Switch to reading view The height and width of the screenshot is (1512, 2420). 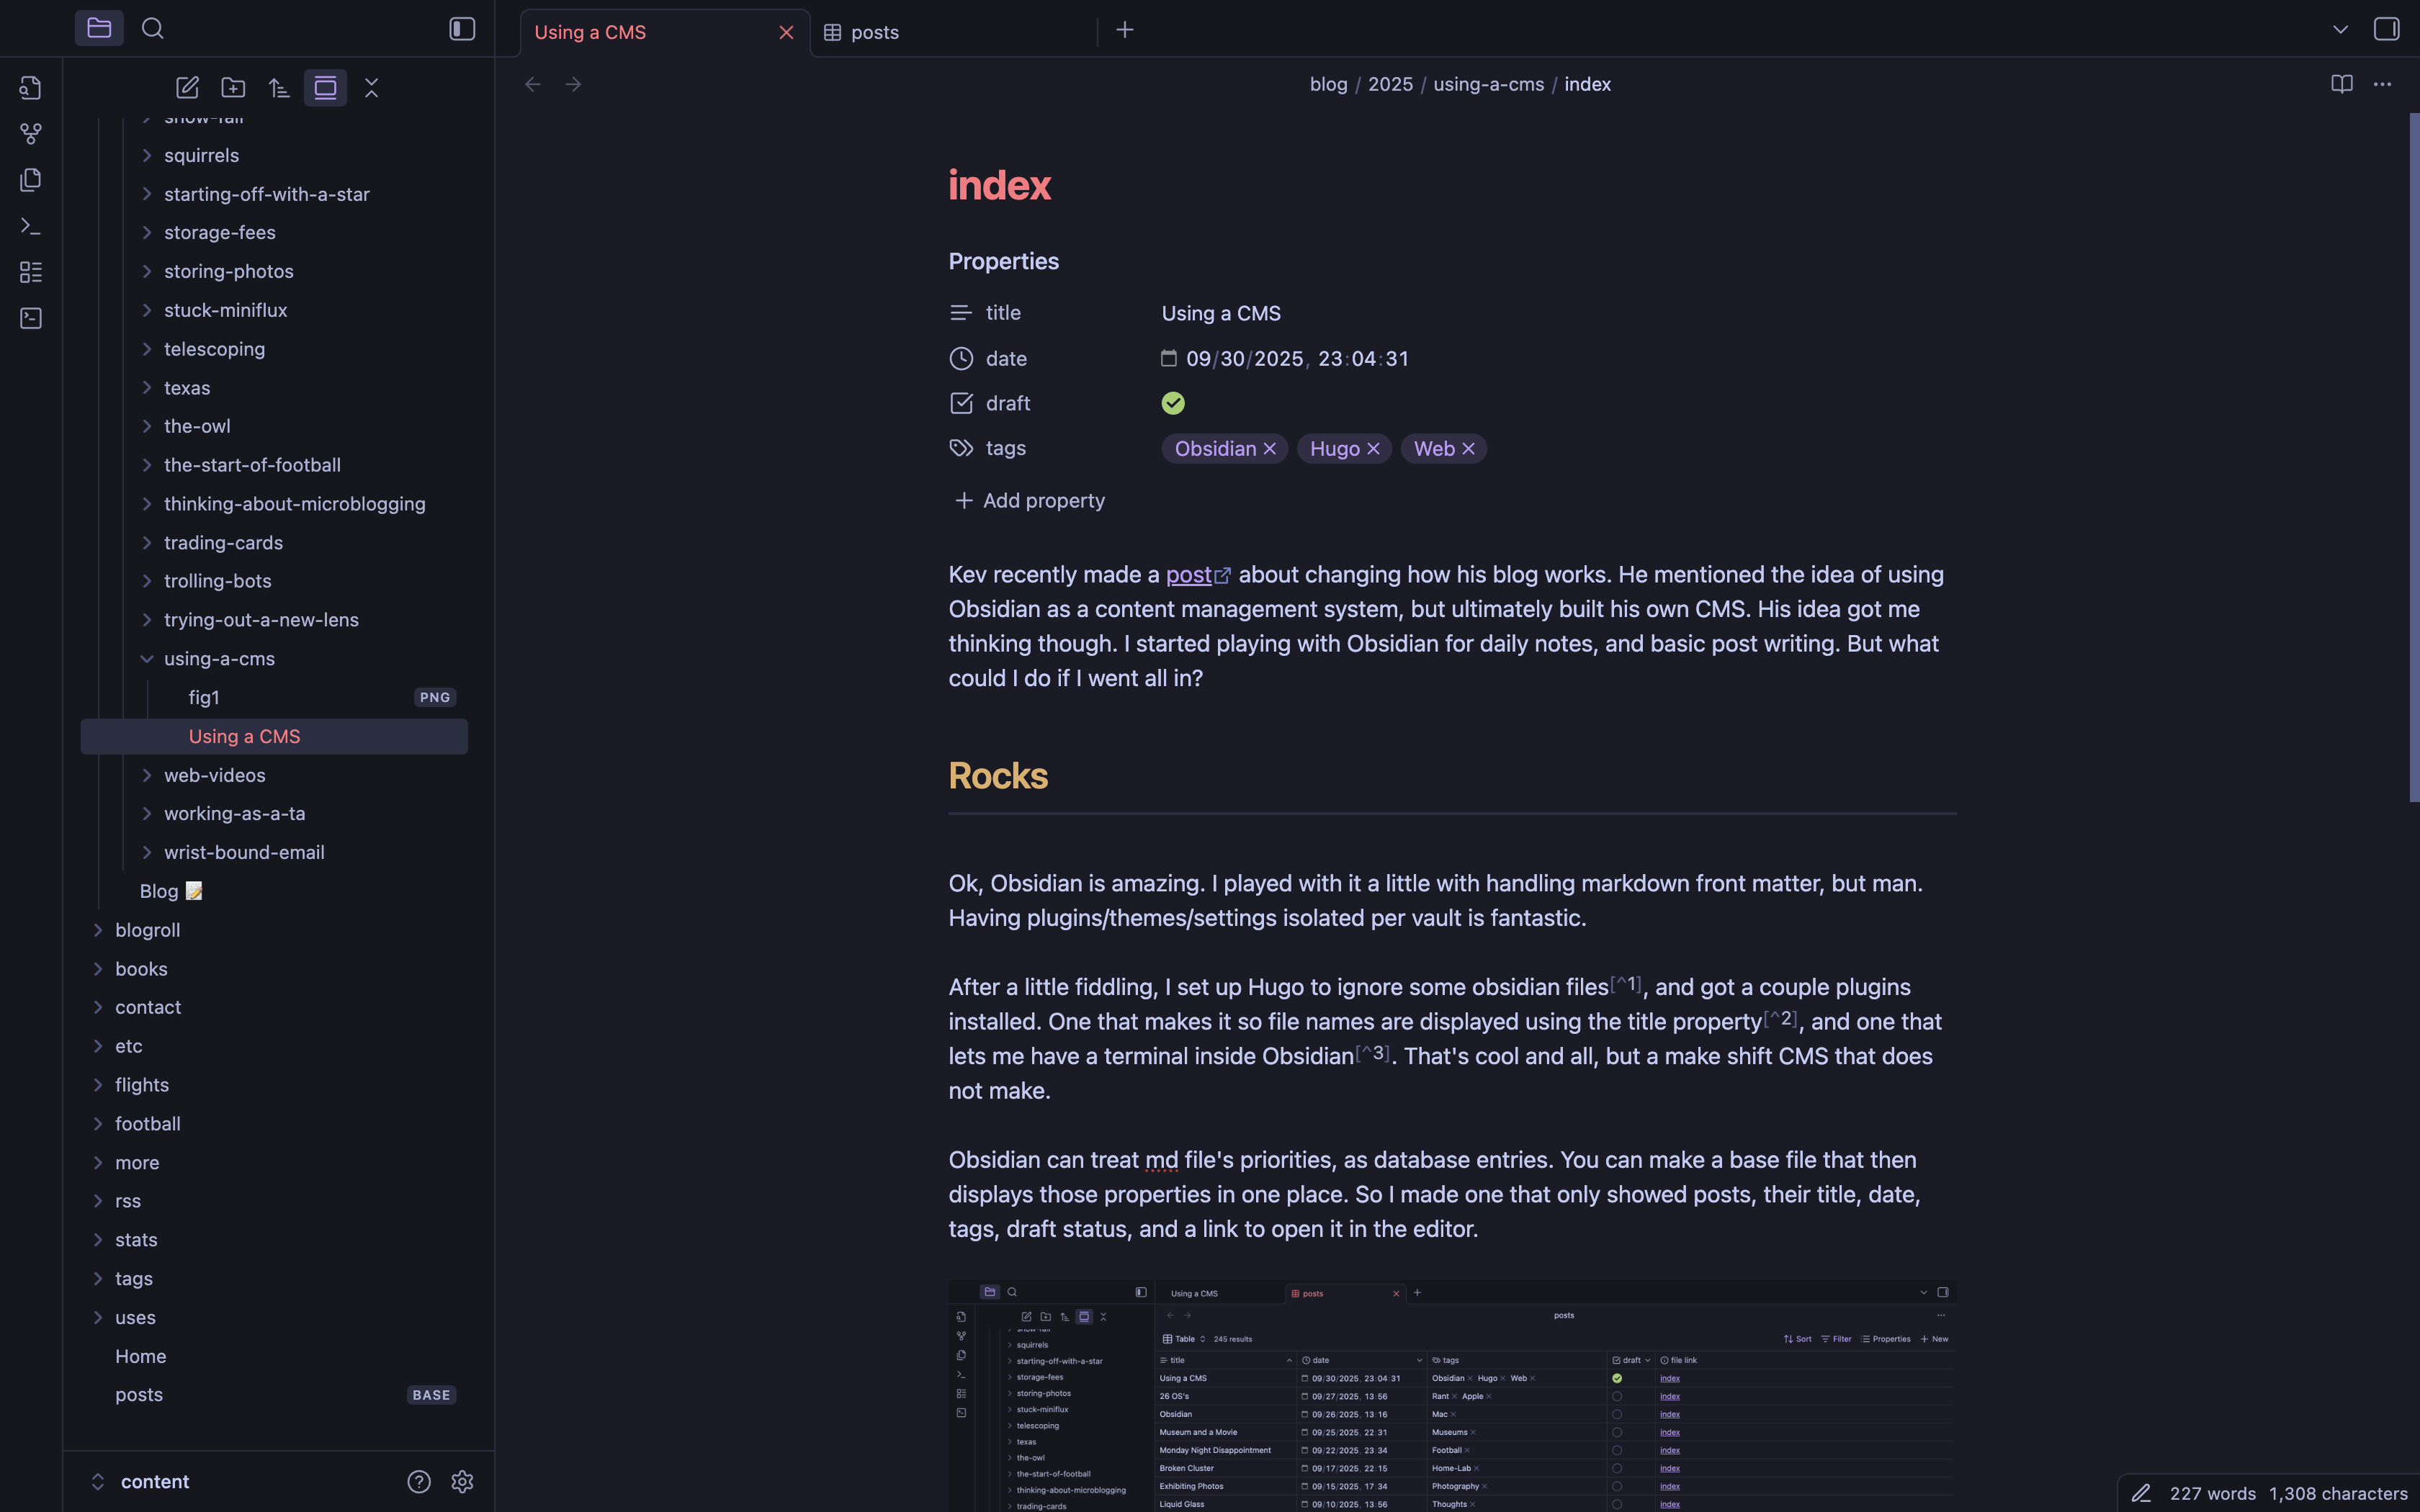tap(2341, 84)
